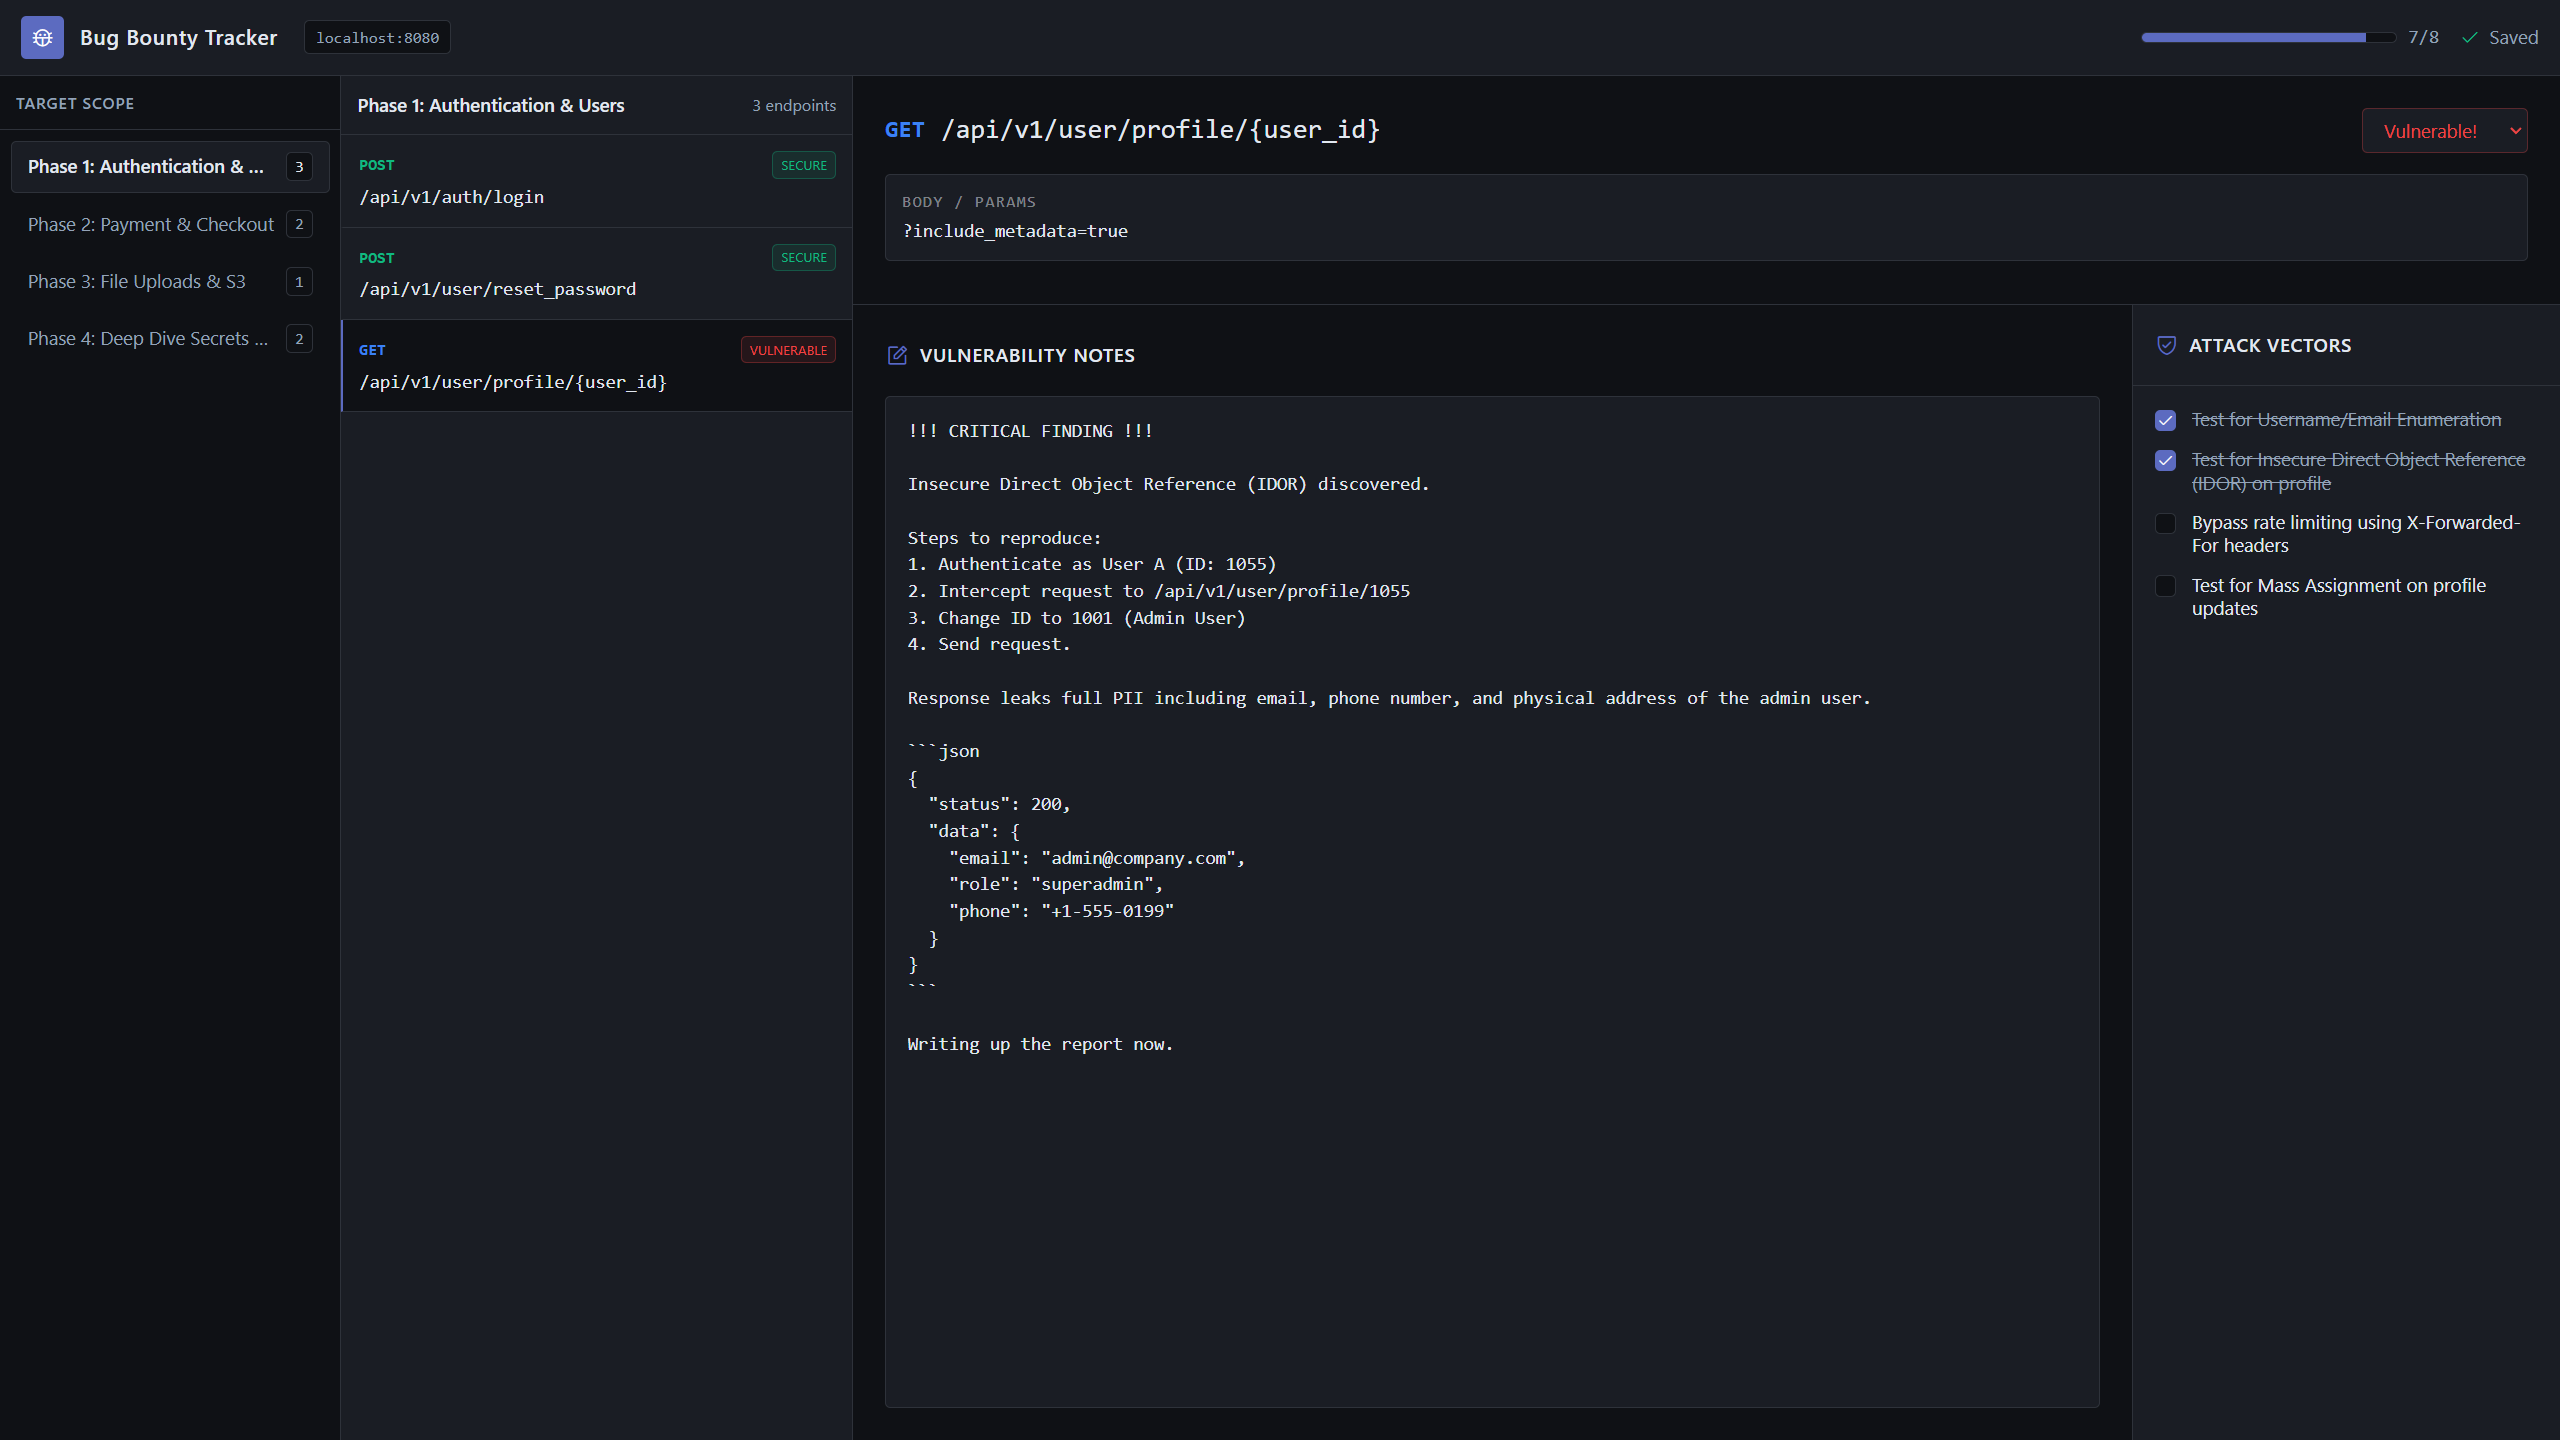This screenshot has height=1440, width=2560.
Task: Click into the vulnerability notes text area
Action: click(1492, 902)
